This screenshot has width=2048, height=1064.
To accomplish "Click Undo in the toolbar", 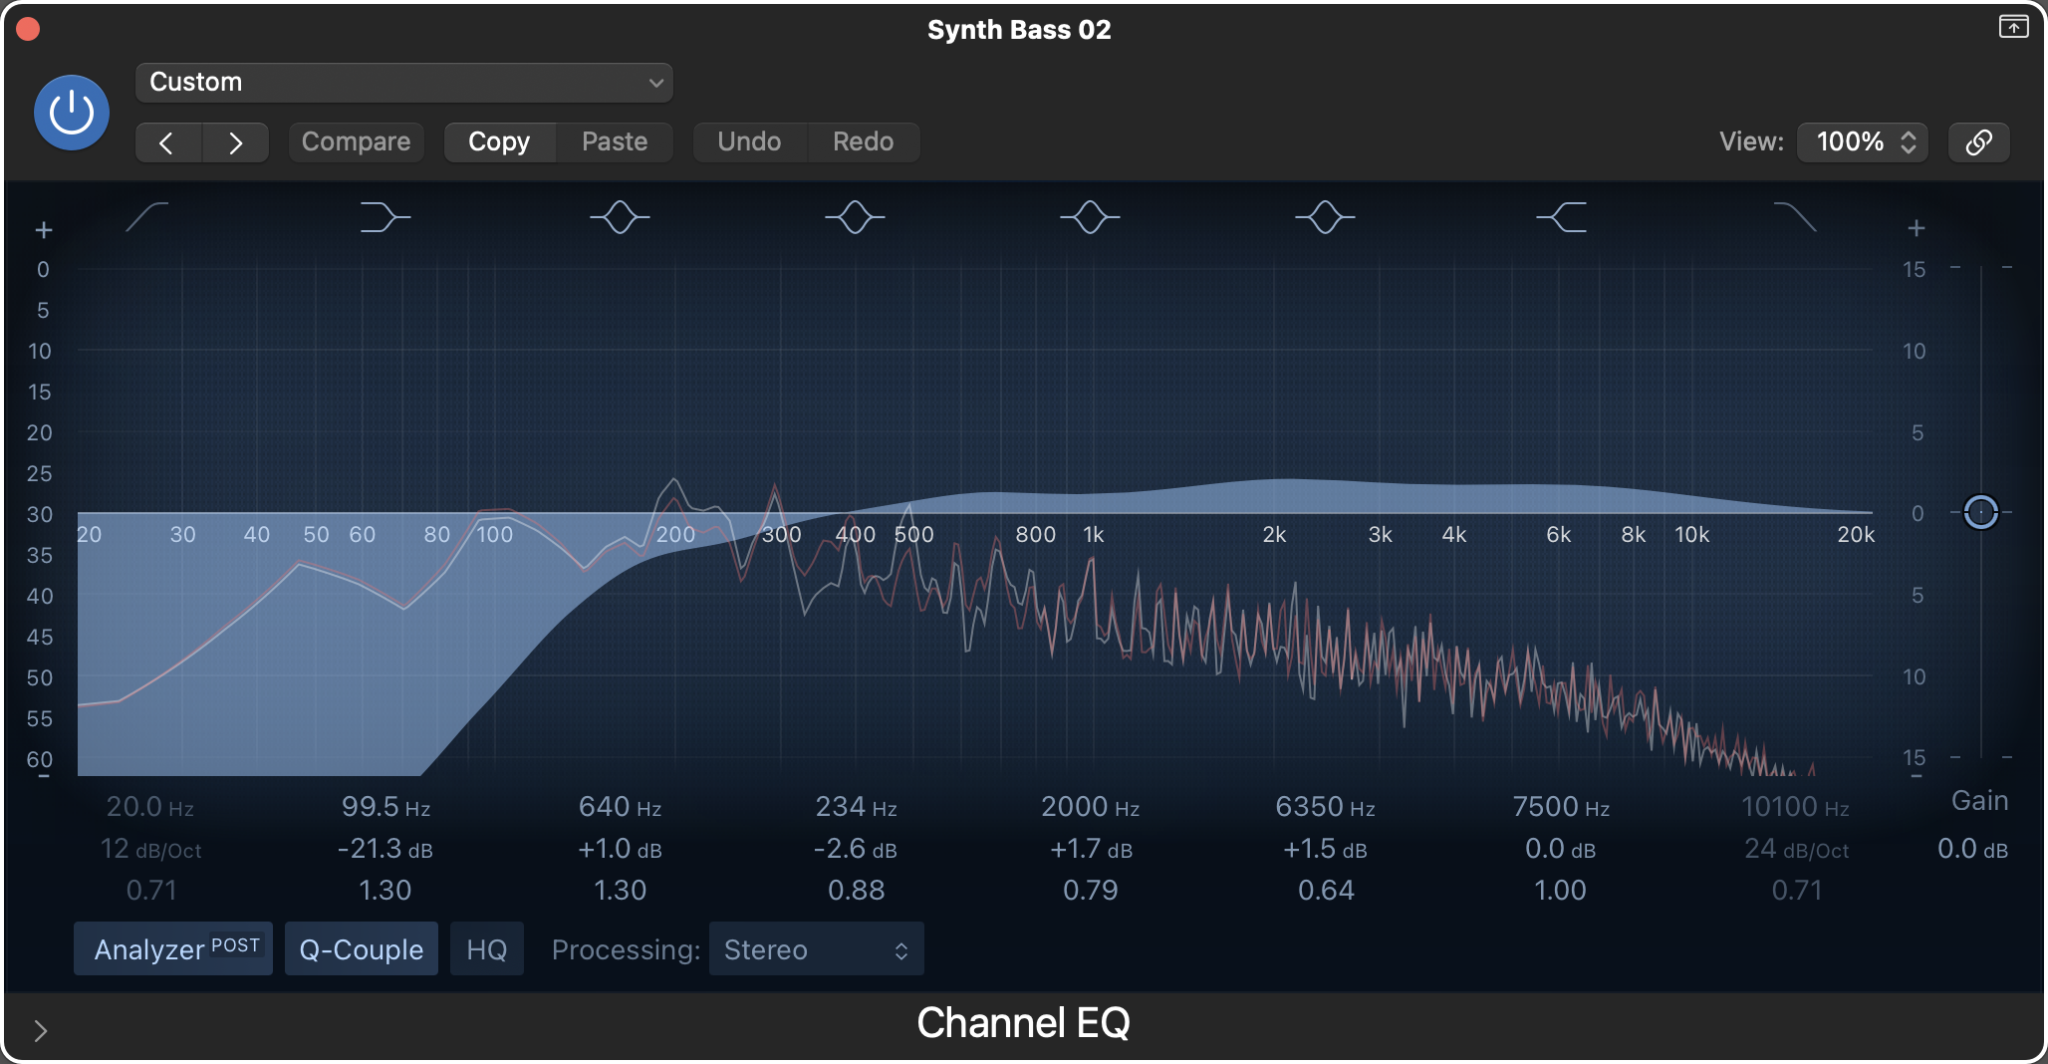I will click(x=749, y=141).
